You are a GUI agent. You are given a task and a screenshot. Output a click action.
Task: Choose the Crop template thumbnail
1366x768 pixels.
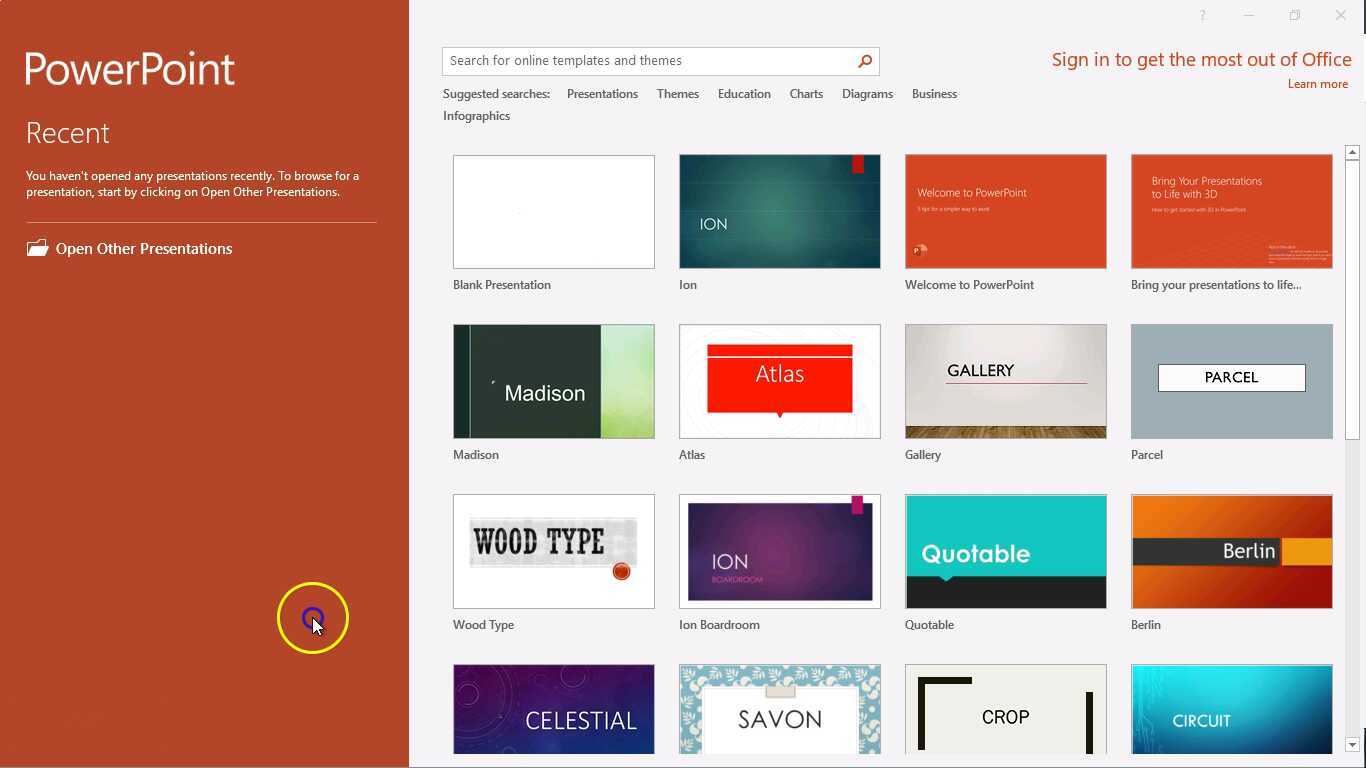pos(1006,709)
